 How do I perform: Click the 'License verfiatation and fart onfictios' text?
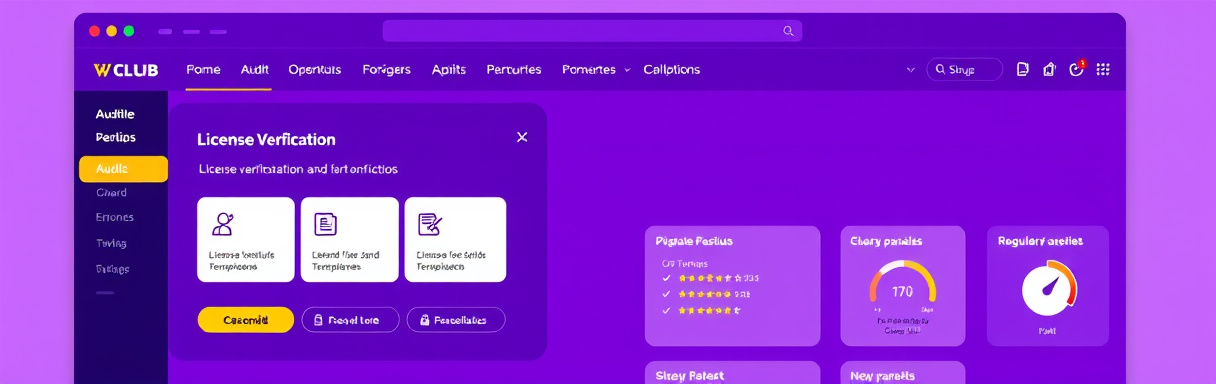tap(298, 169)
